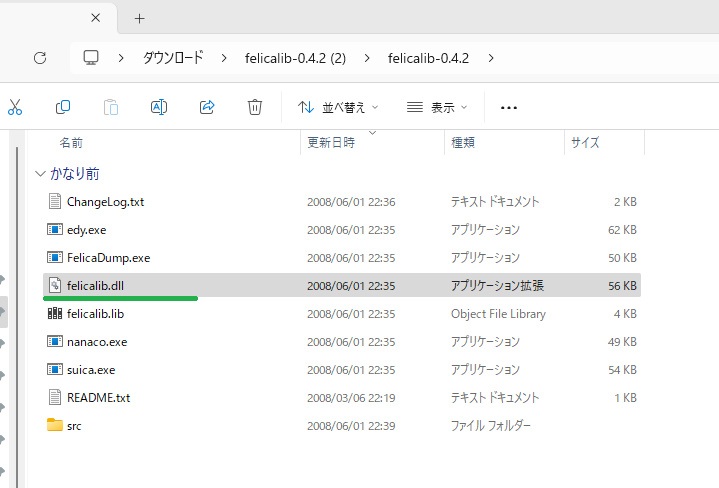The height and width of the screenshot is (488, 719).
Task: Open a new tab with plus button
Action: 139,18
